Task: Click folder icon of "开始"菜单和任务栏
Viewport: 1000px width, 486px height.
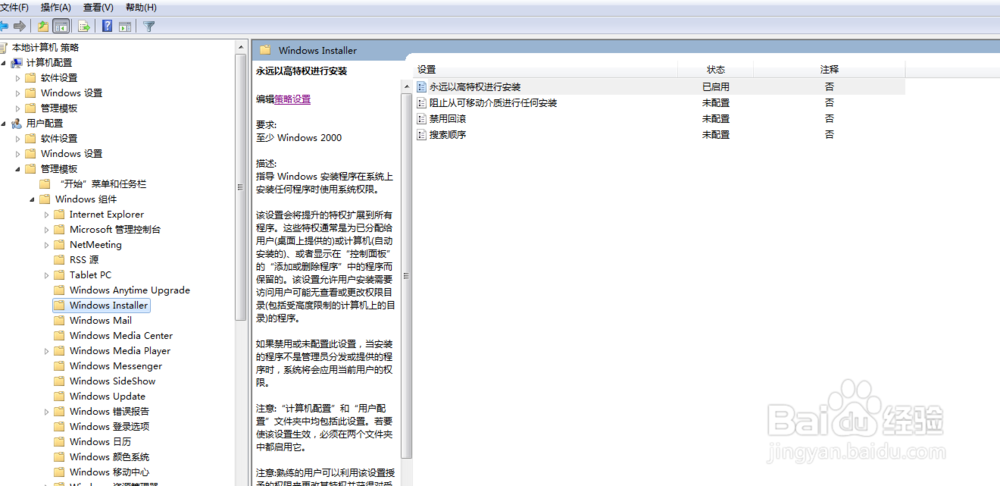Action: (45, 184)
